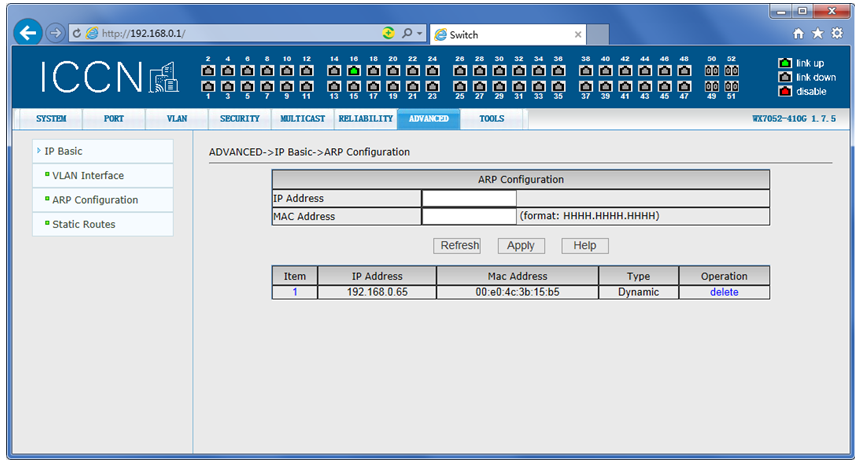
Task: Select SFP port 52 icon
Action: (x=731, y=71)
